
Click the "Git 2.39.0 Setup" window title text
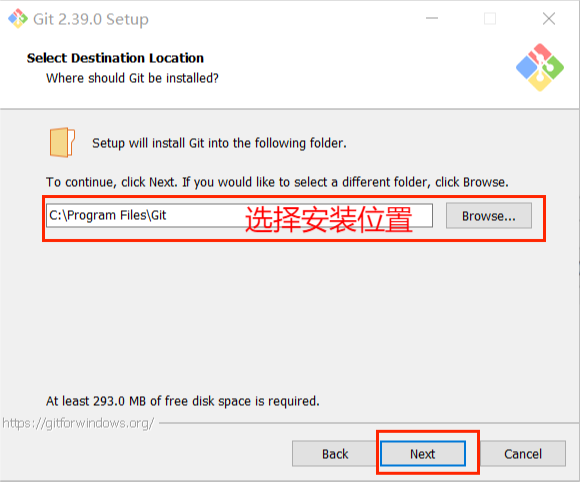(91, 19)
